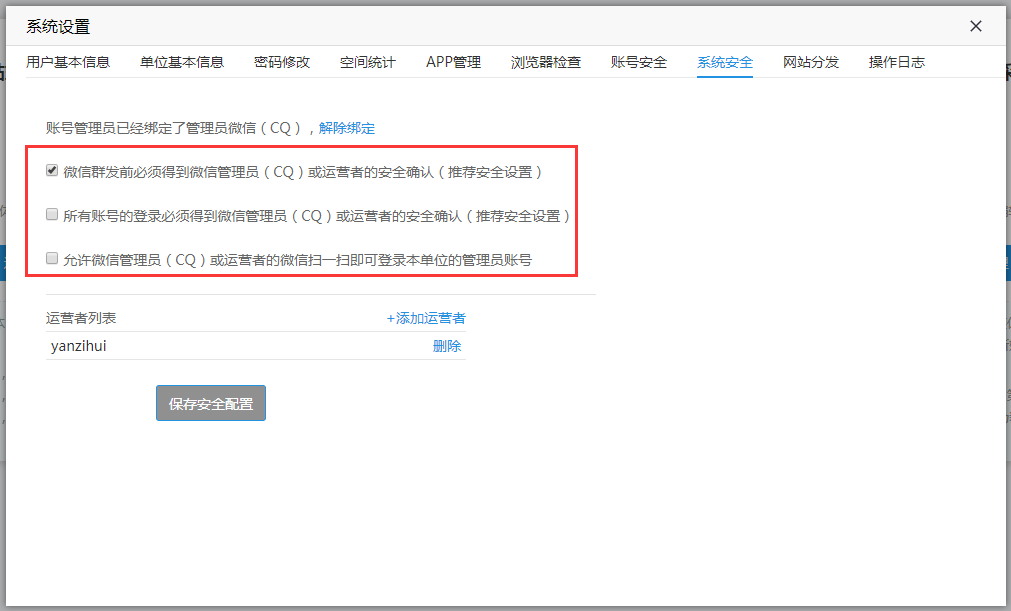This screenshot has height=611, width=1011.
Task: Go to the 密码修改 tab
Action: point(282,62)
